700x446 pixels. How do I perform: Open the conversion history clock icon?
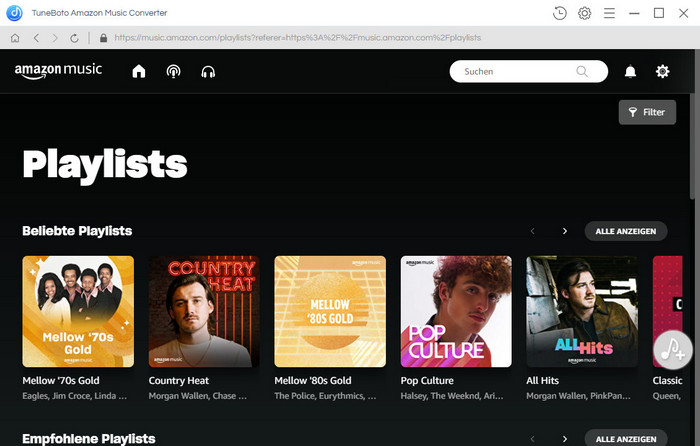click(x=559, y=13)
